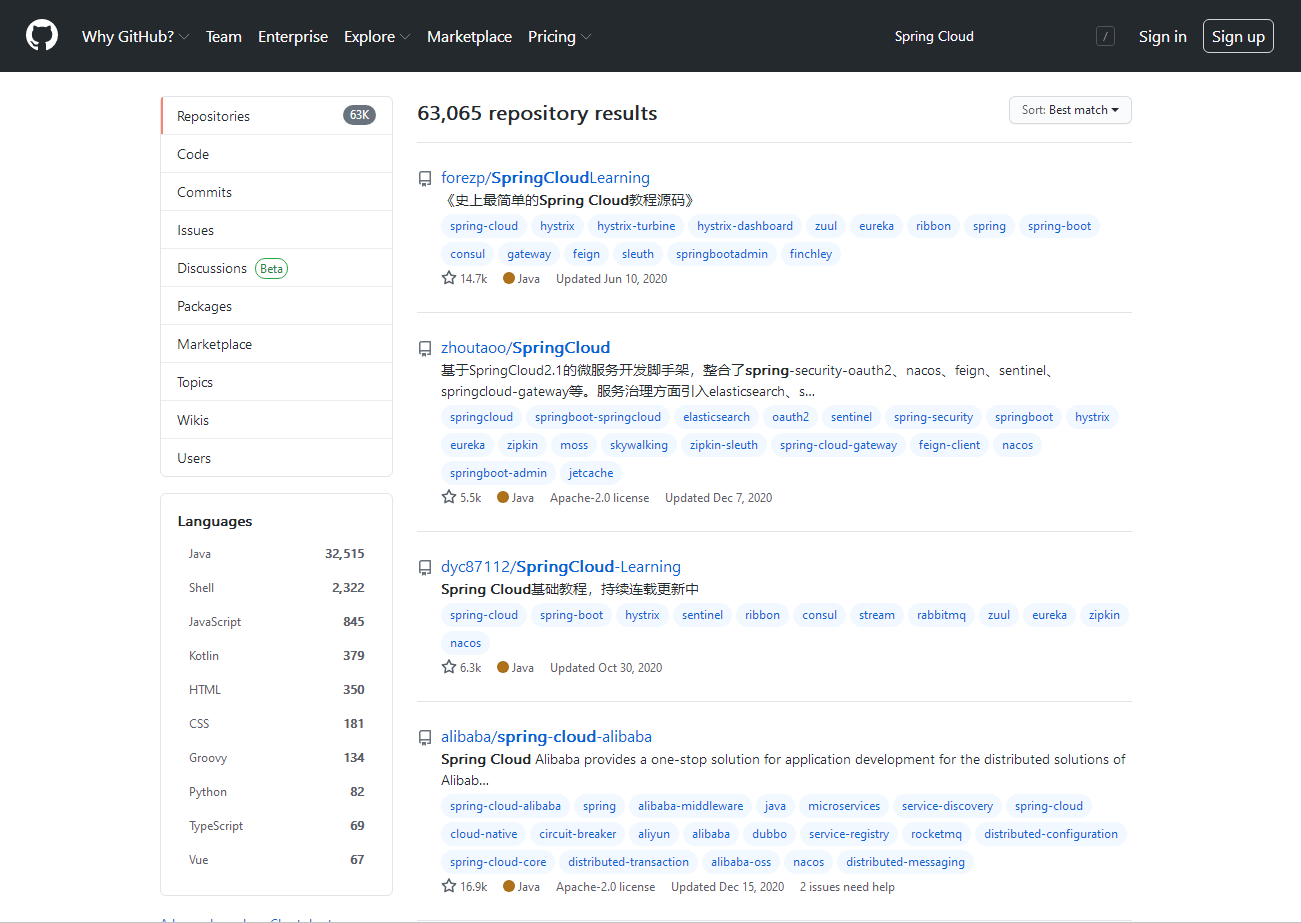
Task: Filter results by JavaScript language
Action: [x=276, y=622]
